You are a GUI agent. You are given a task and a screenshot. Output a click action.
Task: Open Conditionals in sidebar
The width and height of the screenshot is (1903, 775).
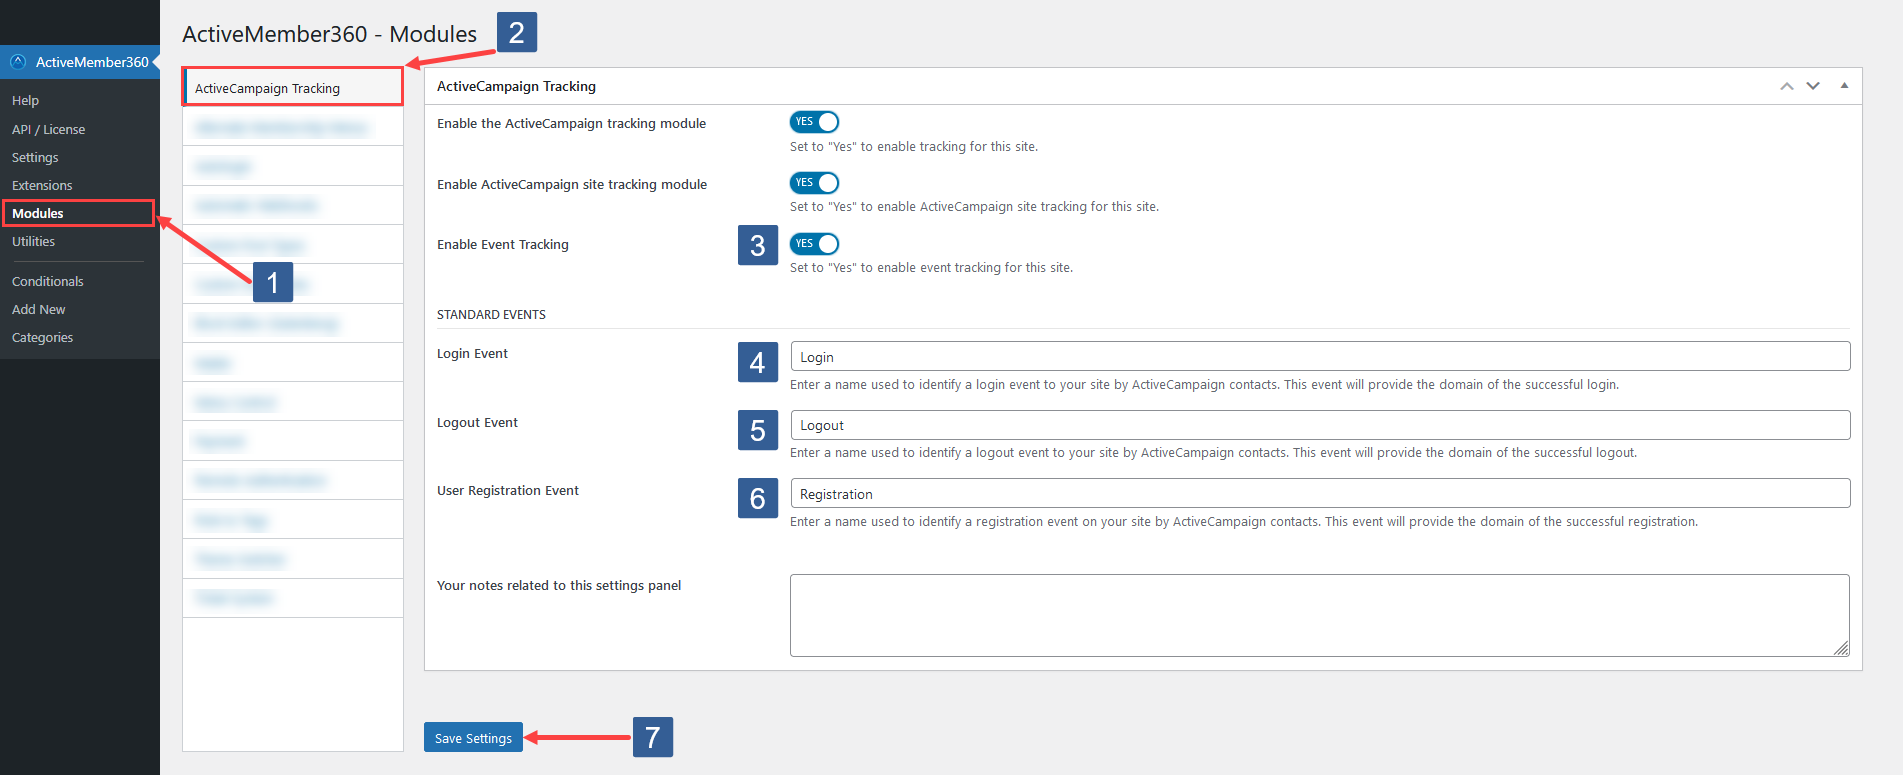[x=48, y=281]
